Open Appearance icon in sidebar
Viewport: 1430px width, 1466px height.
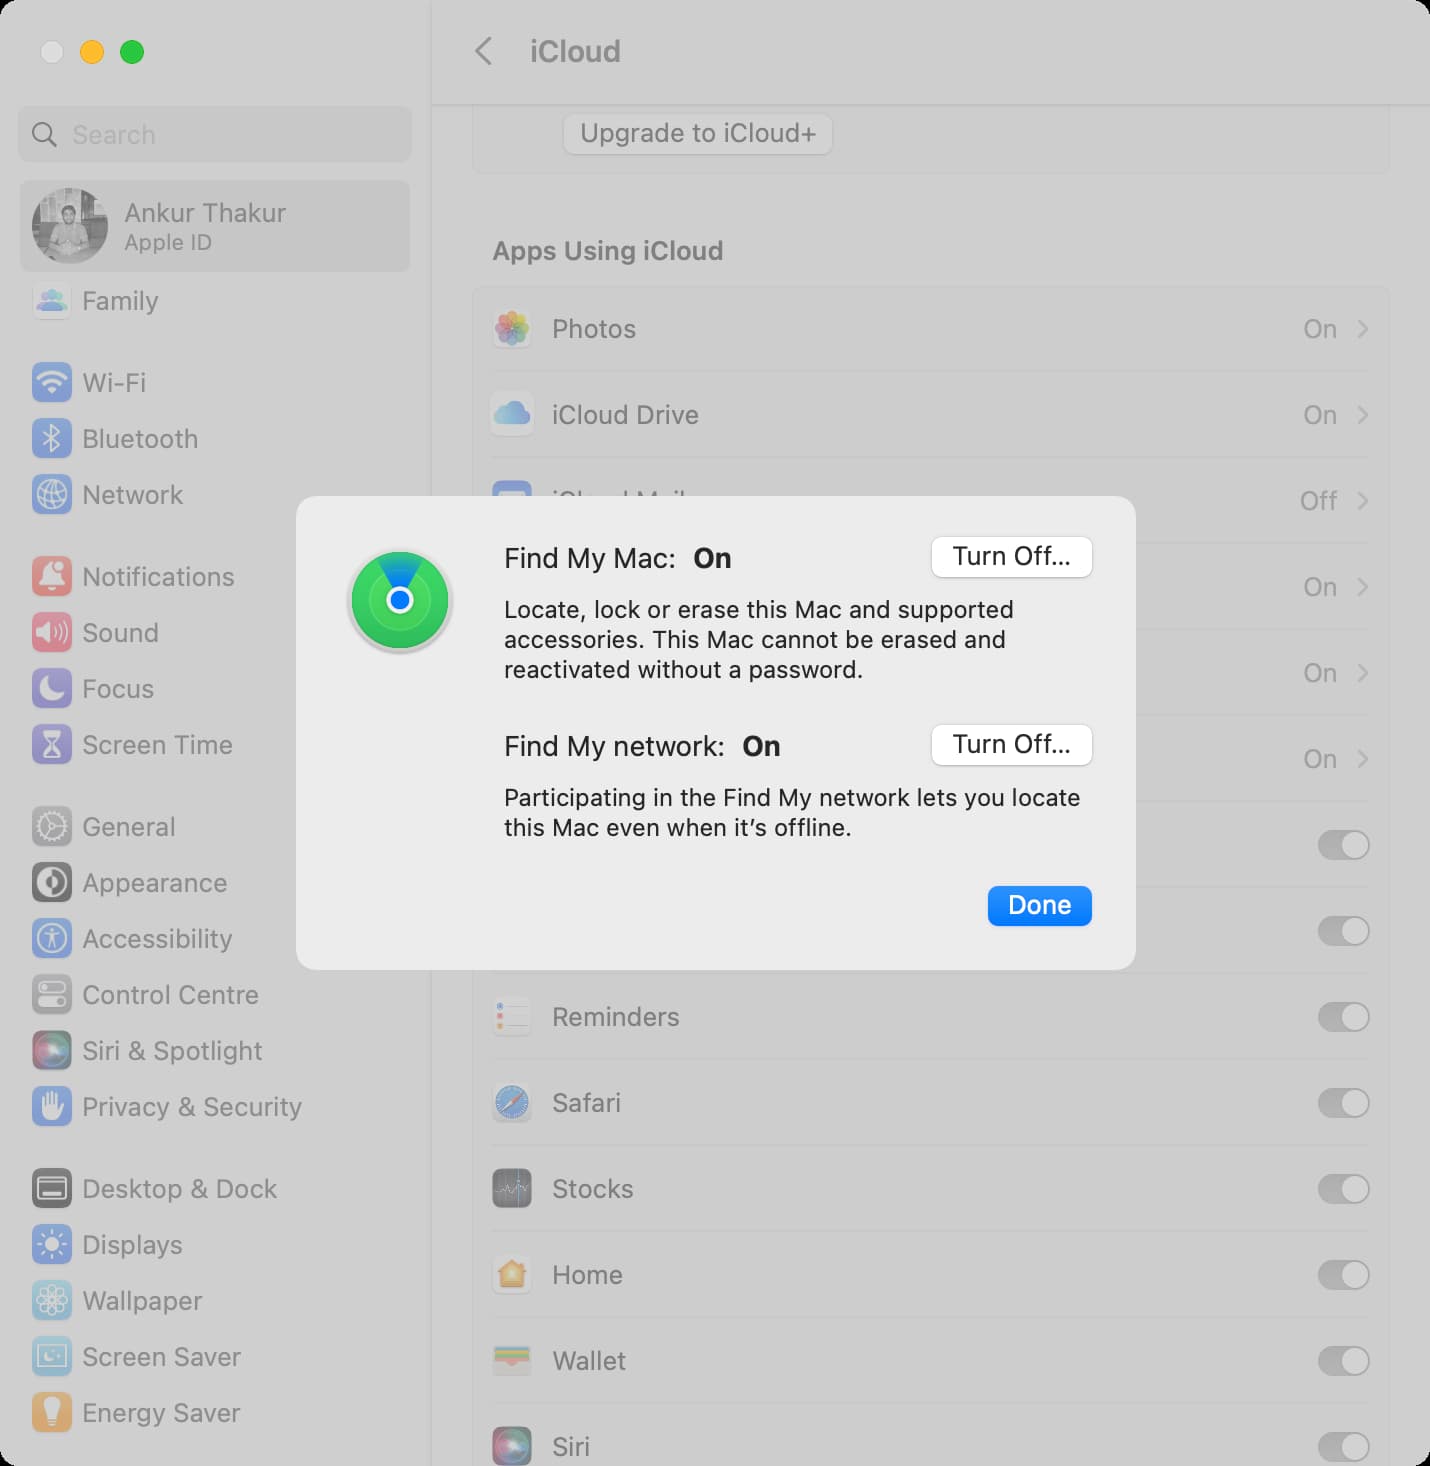click(x=52, y=882)
